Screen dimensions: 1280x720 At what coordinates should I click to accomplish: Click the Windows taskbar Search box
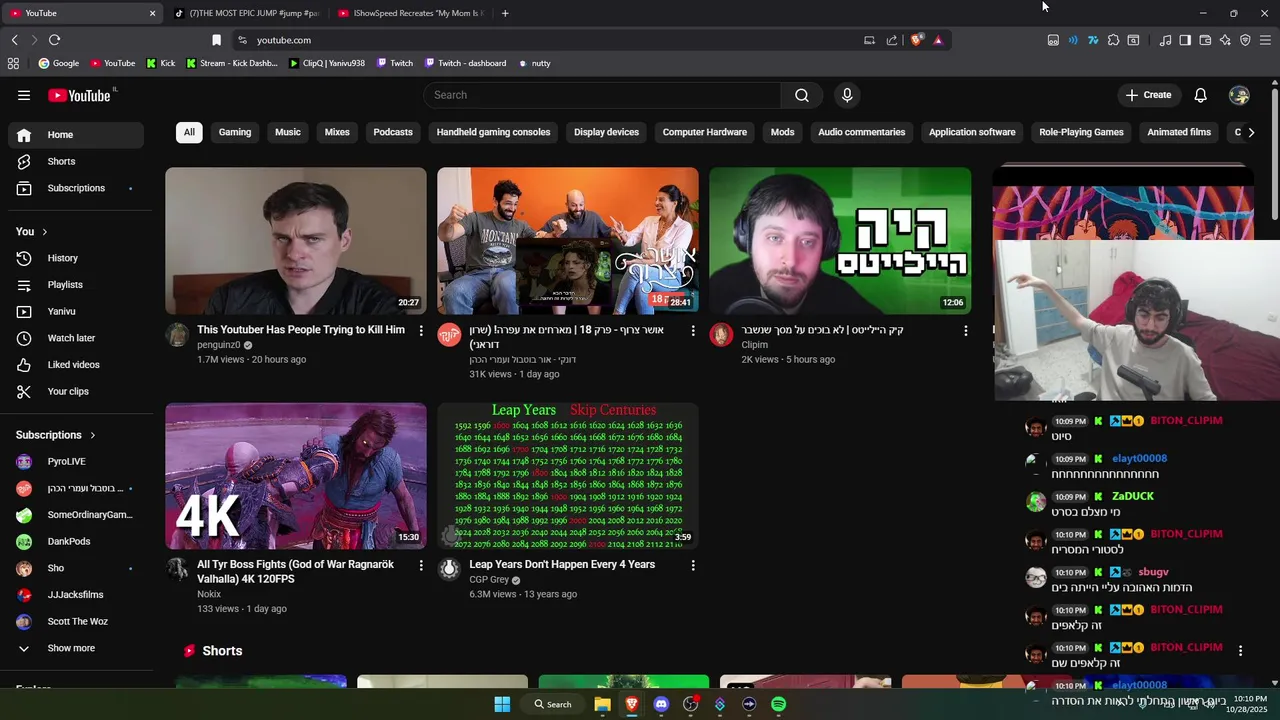(x=553, y=704)
